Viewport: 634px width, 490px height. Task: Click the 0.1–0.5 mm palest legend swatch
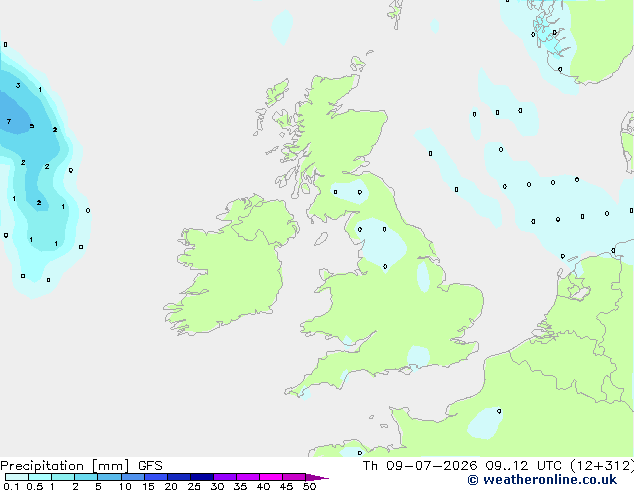tap(17, 477)
